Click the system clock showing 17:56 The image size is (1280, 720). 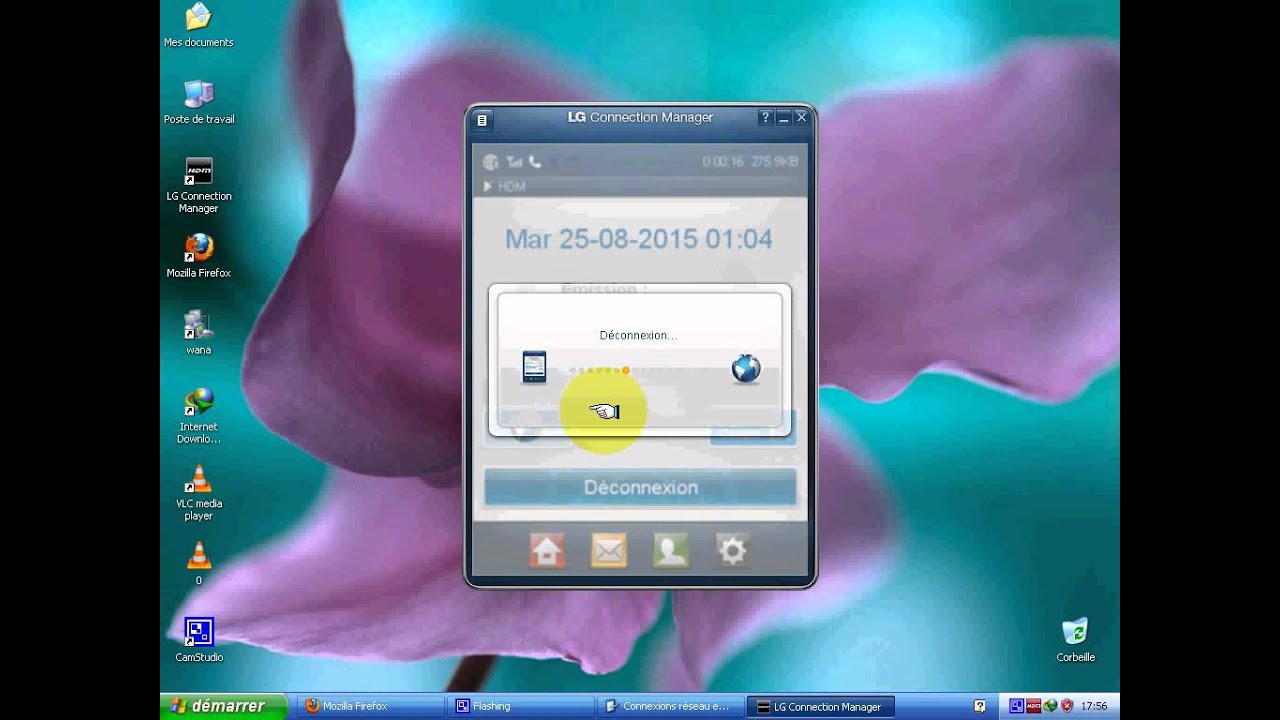pos(1094,706)
